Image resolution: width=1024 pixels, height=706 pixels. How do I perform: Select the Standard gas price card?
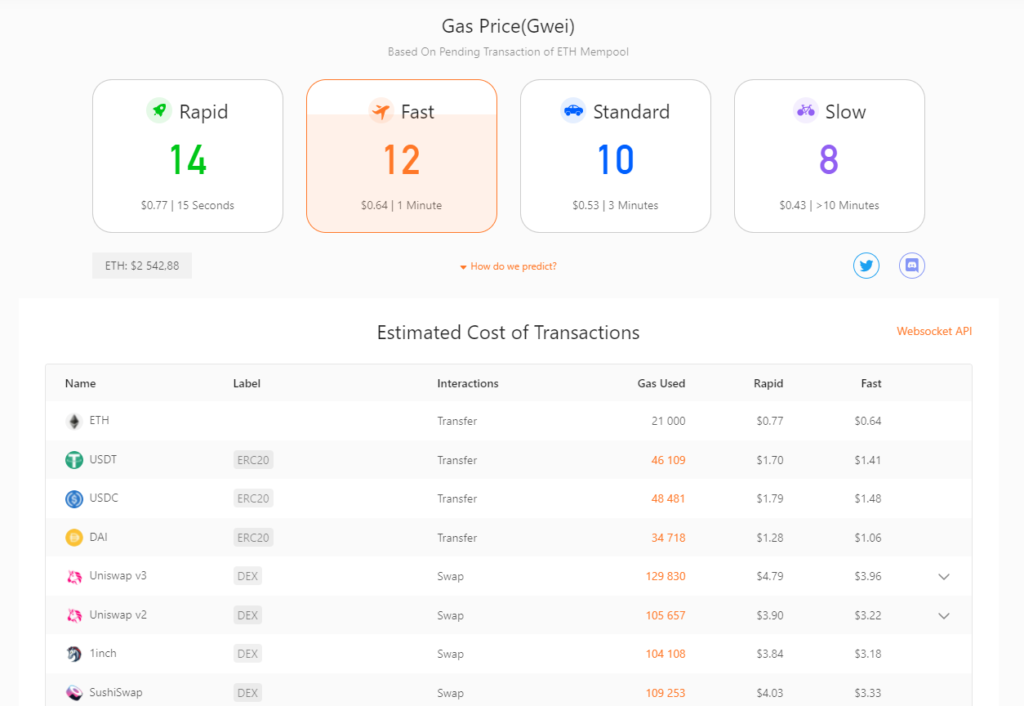tap(615, 156)
